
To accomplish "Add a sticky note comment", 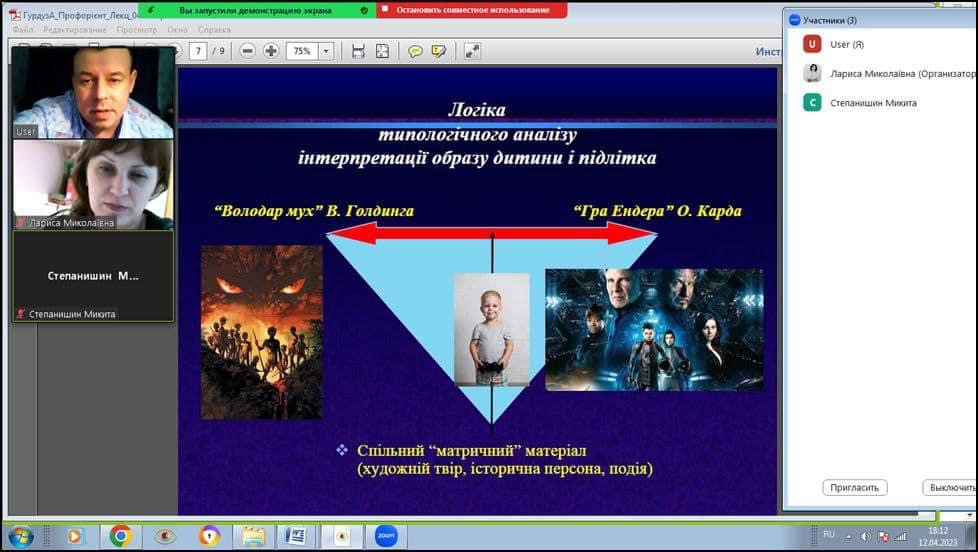I will pyautogui.click(x=415, y=51).
